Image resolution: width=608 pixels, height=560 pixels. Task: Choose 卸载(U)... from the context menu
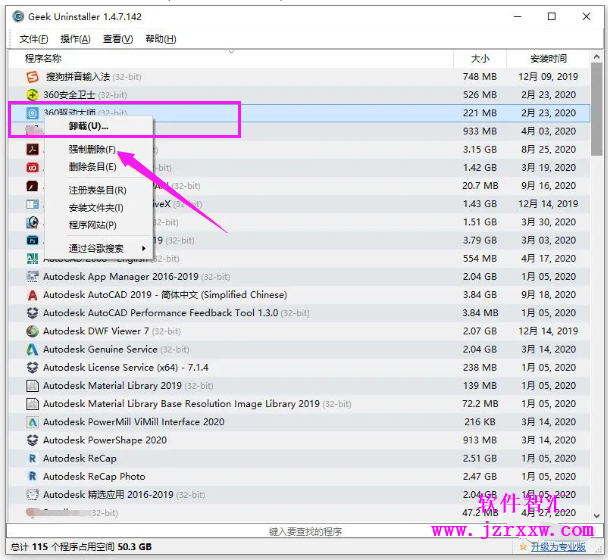tap(99, 126)
